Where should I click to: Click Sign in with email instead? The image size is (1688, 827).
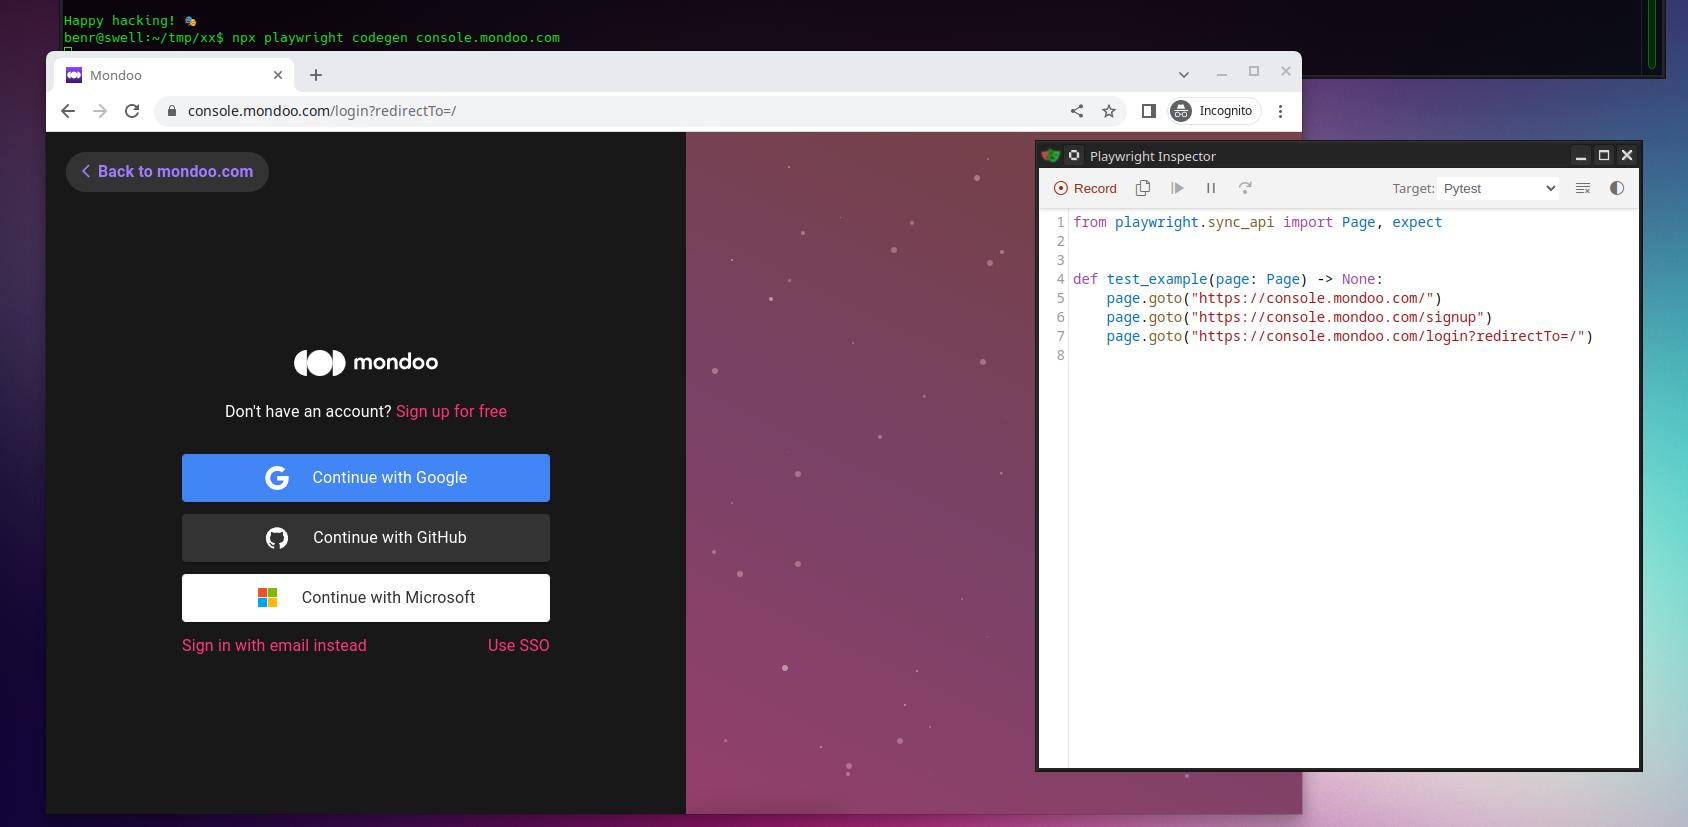[274, 646]
